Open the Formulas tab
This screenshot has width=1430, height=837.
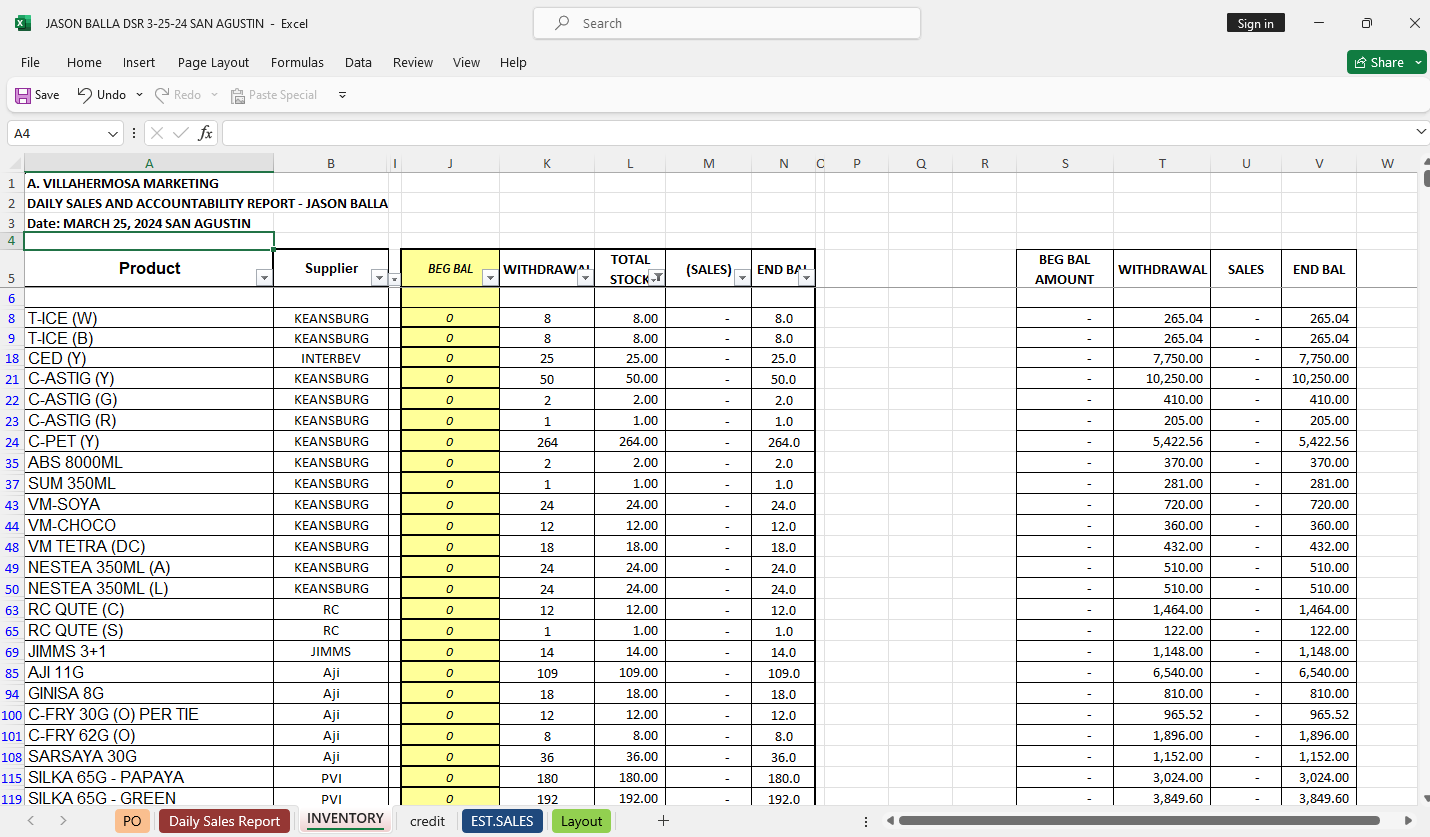(x=297, y=62)
